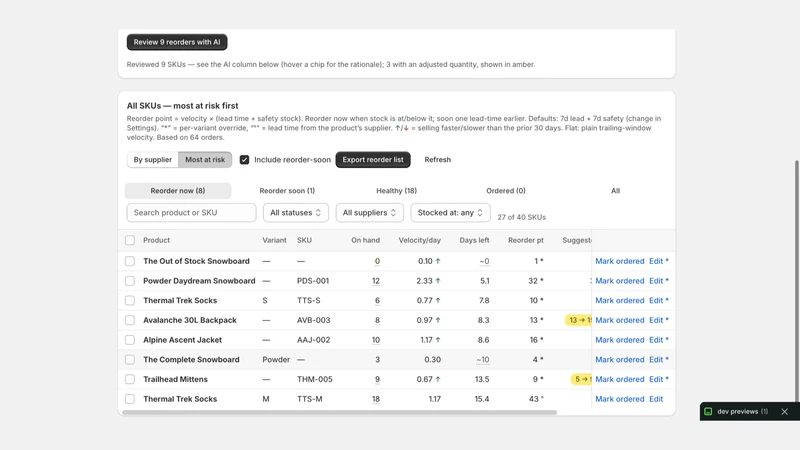
Task: Toggle select-all checkbox in table header
Action: point(130,240)
